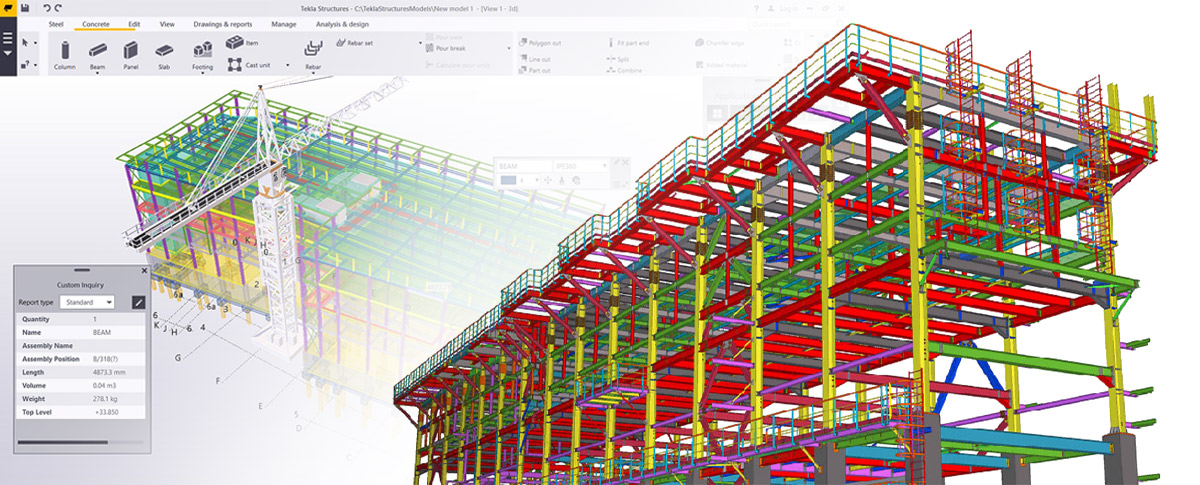
Task: Switch to the Concrete tab
Action: tap(96, 23)
